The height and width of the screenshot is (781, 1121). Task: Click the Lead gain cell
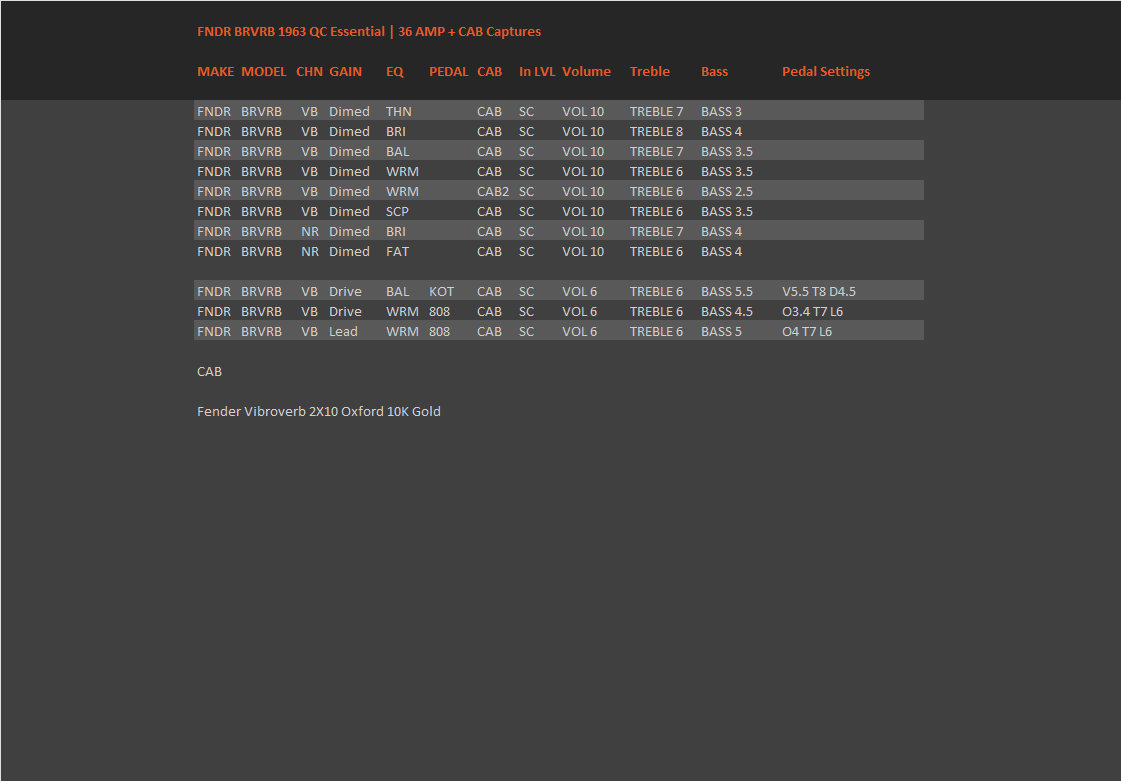(343, 332)
